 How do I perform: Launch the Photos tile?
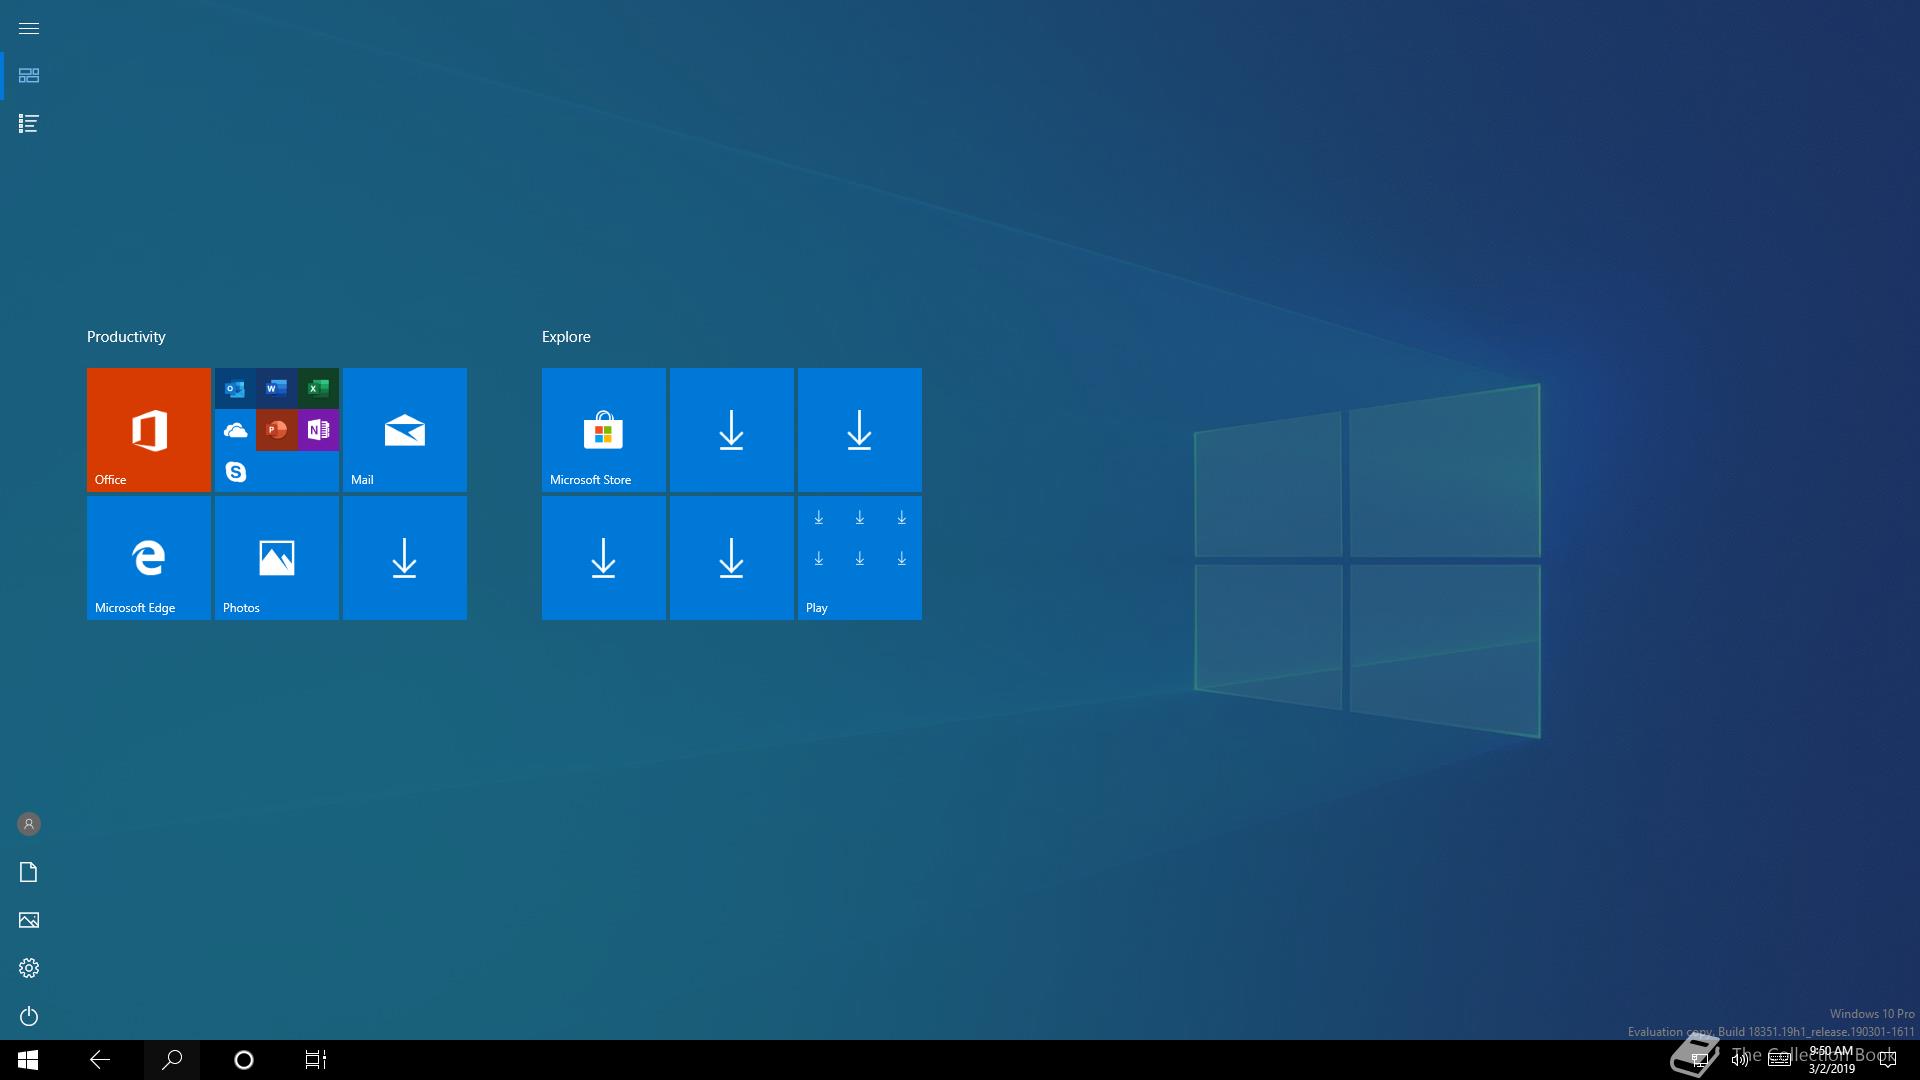[x=277, y=558]
